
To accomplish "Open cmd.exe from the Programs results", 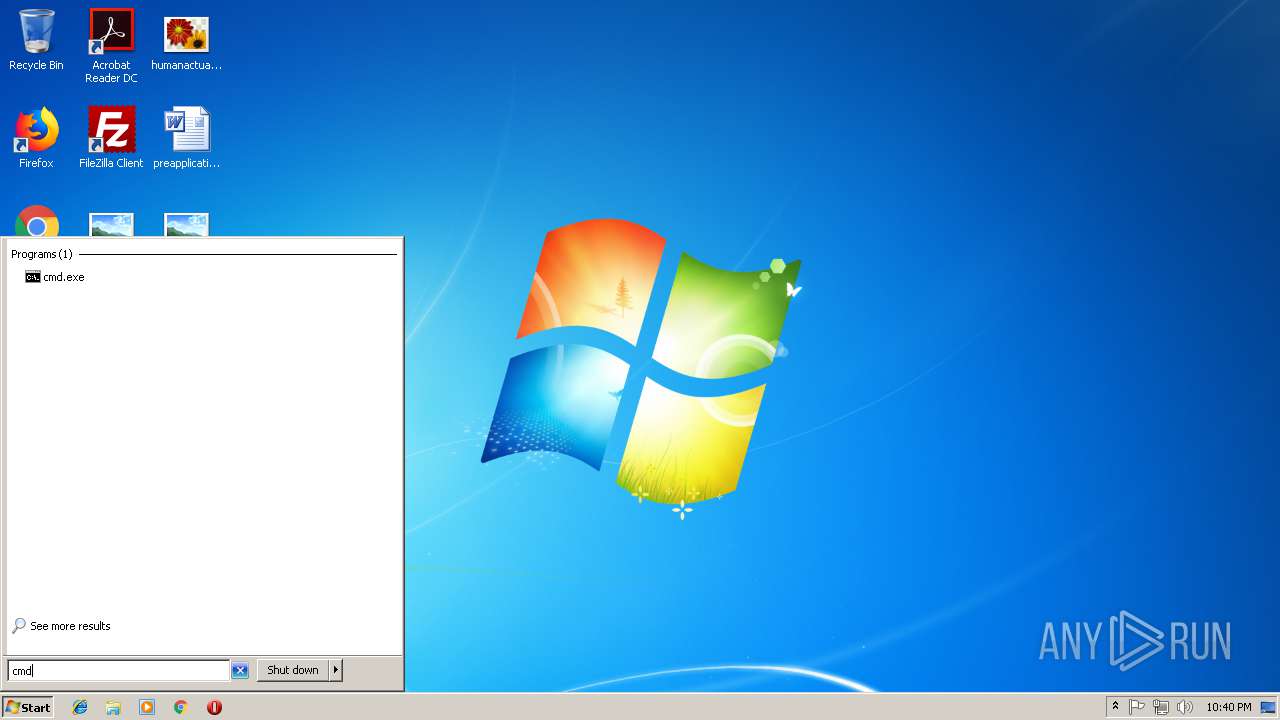I will pyautogui.click(x=55, y=277).
